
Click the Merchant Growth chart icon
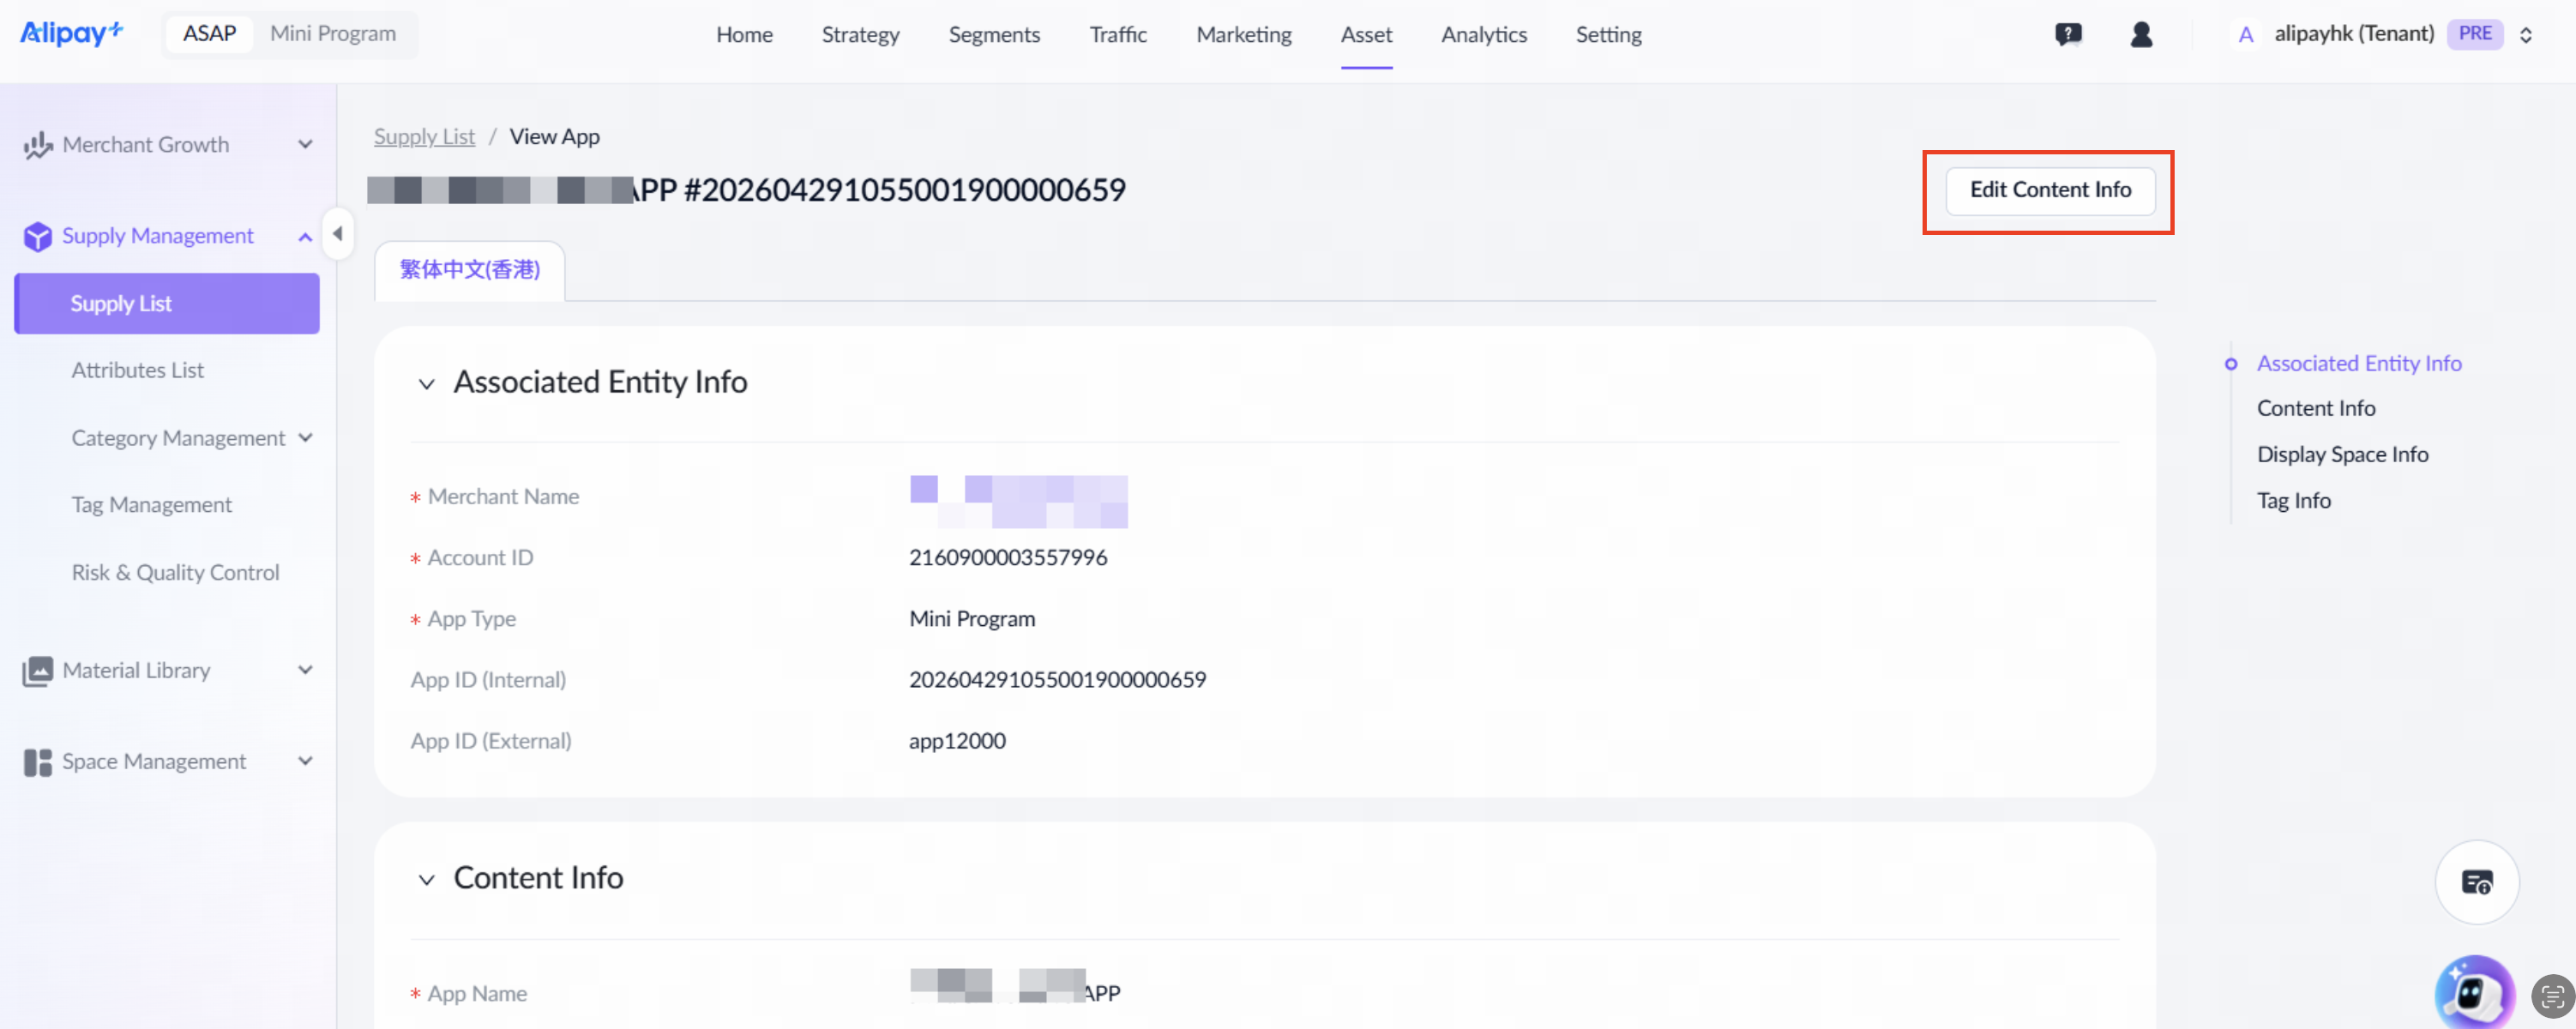coord(38,145)
